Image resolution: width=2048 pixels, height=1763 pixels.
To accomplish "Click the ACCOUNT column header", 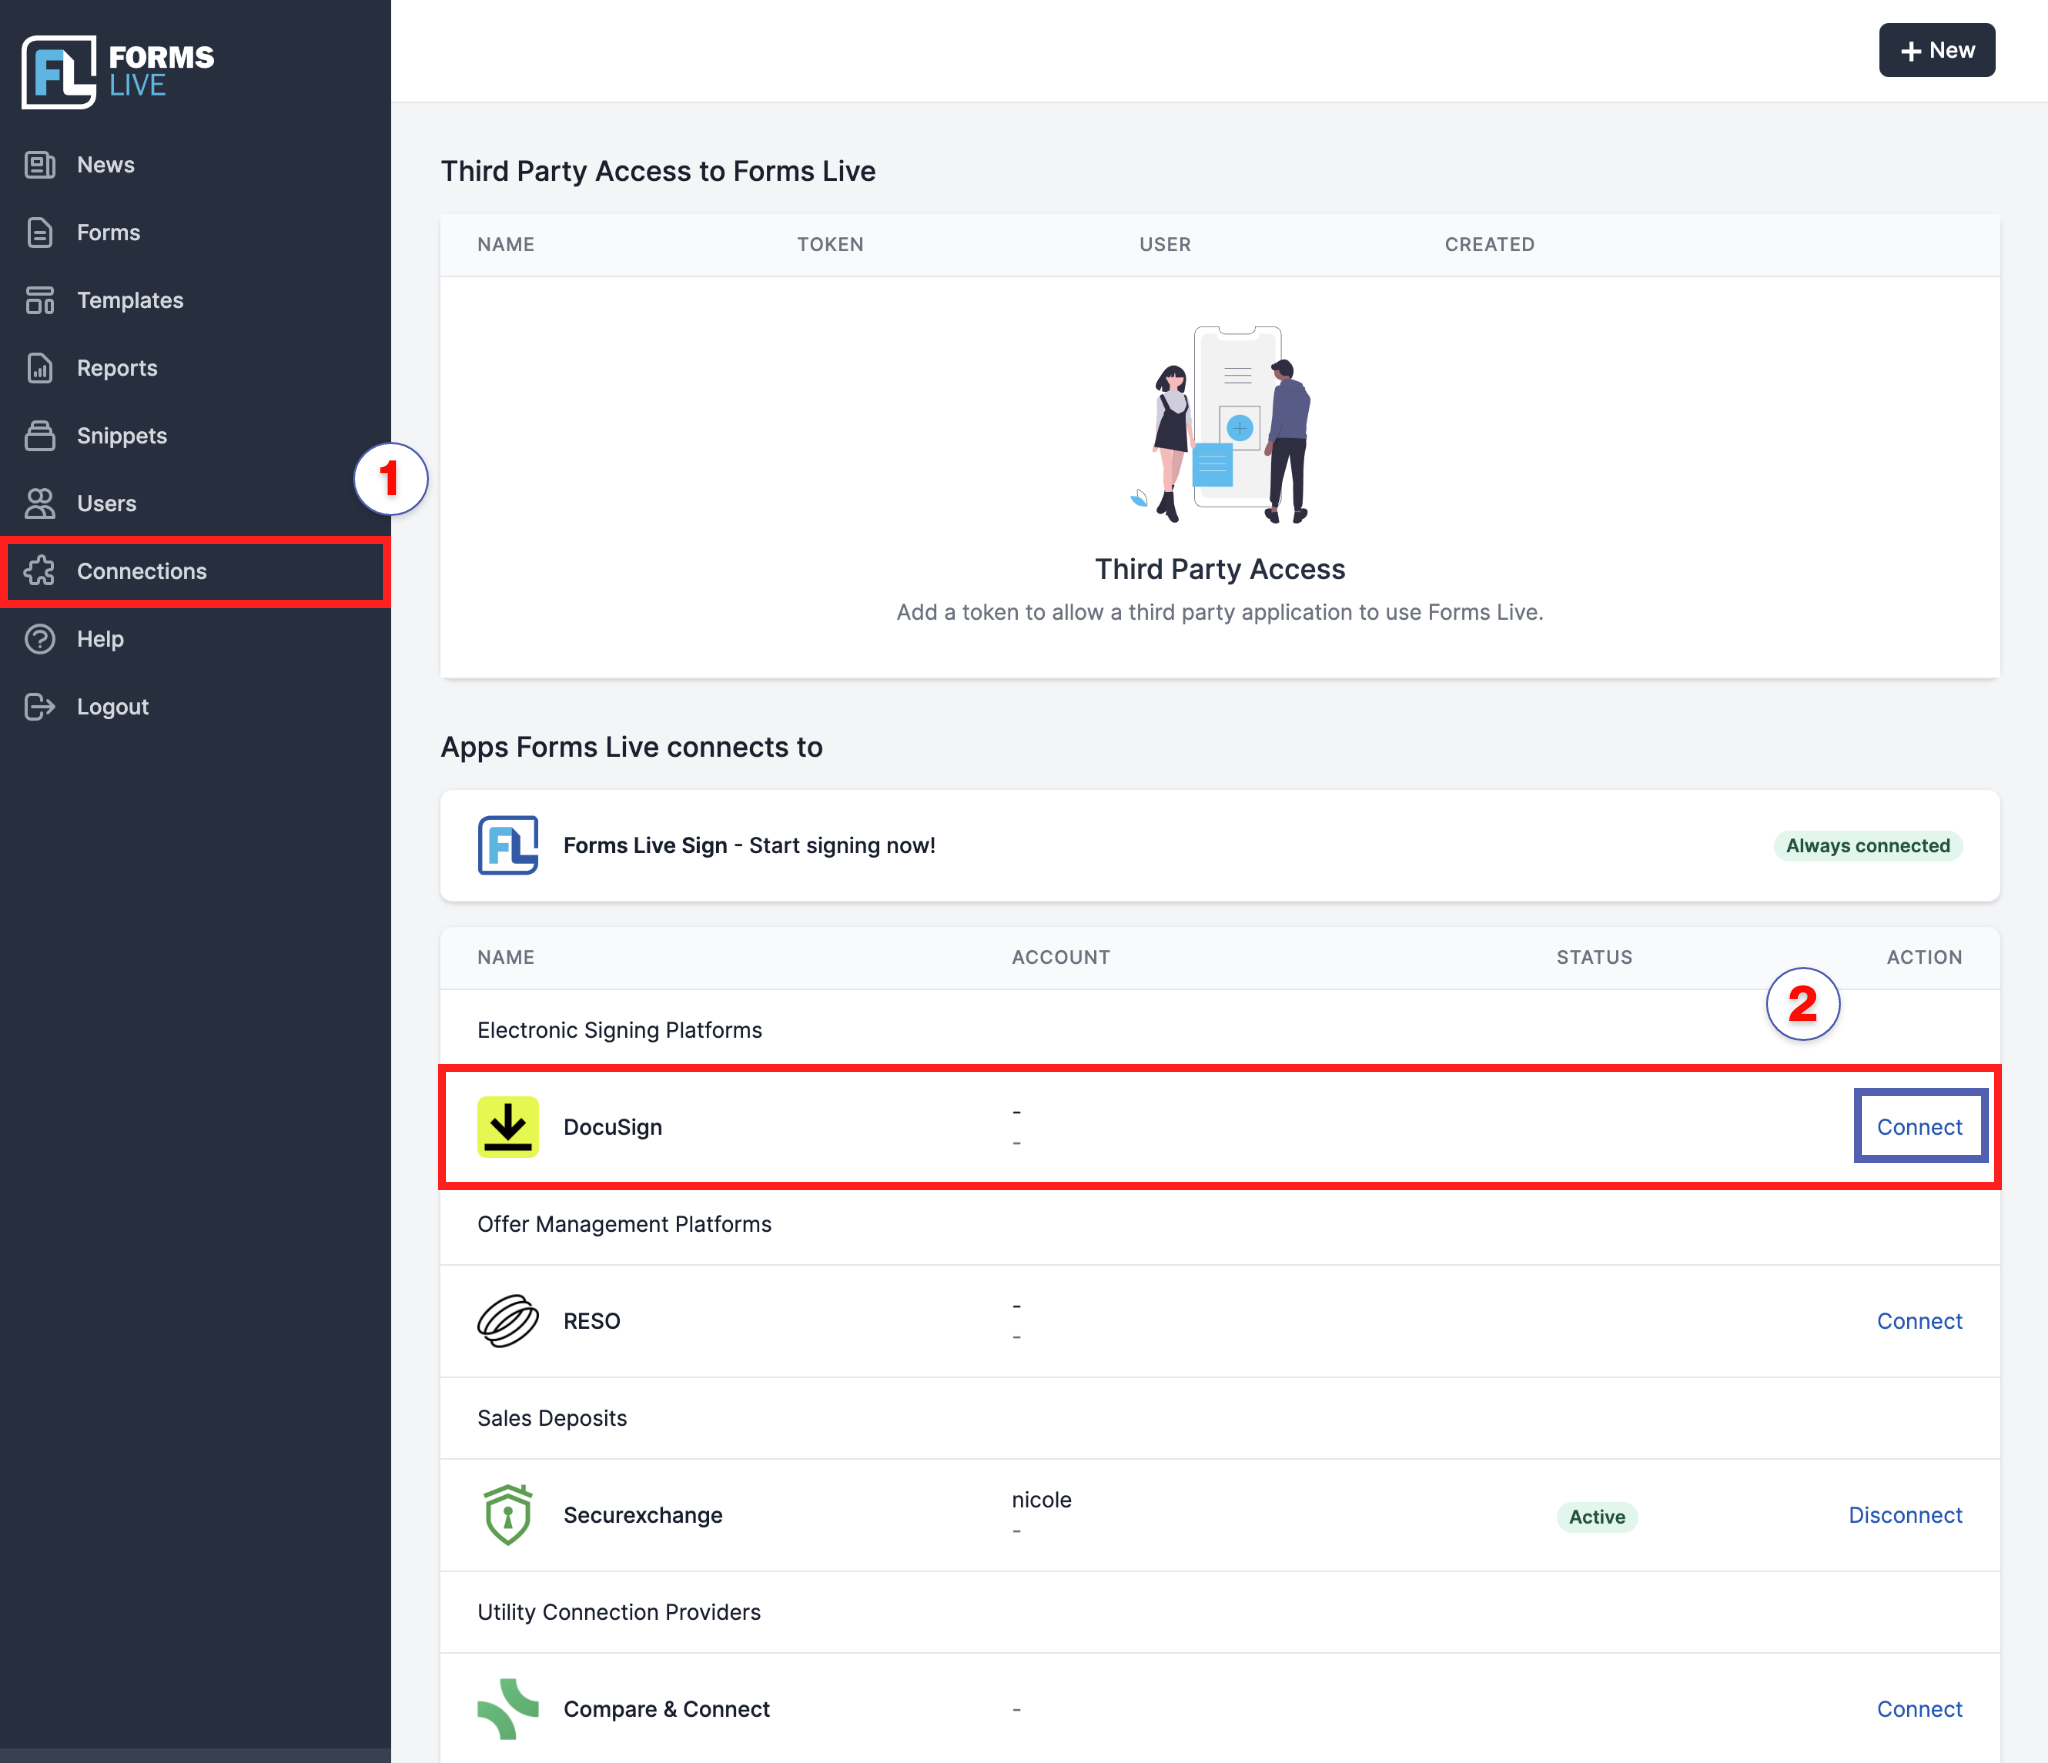I will click(x=1061, y=957).
